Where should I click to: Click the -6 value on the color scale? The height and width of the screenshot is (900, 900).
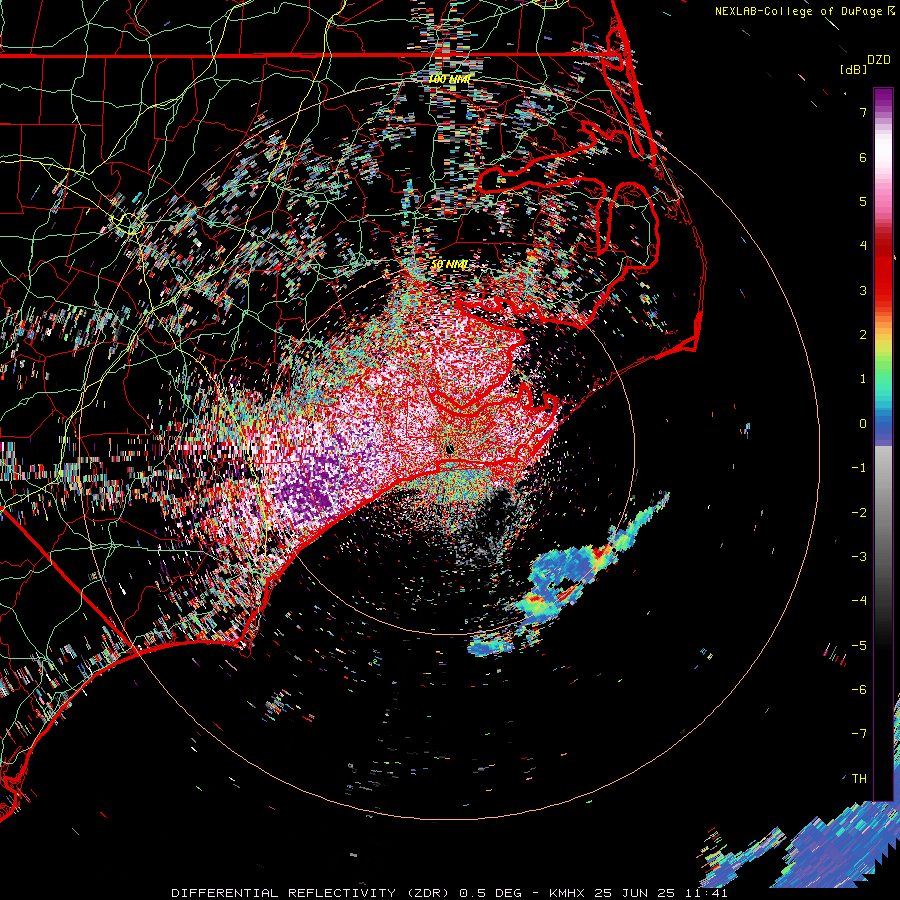point(859,689)
